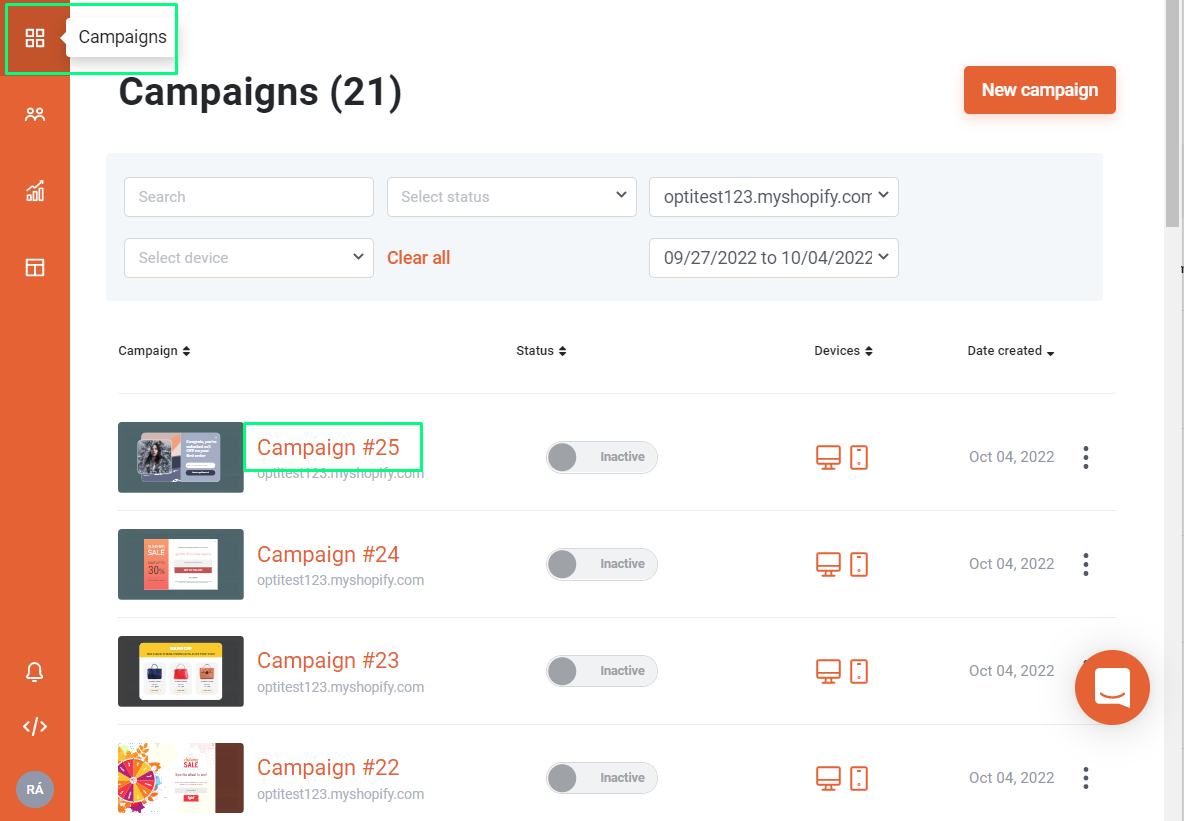Activate the Campaign #25 status toggle
1184x821 pixels.
[x=602, y=457]
